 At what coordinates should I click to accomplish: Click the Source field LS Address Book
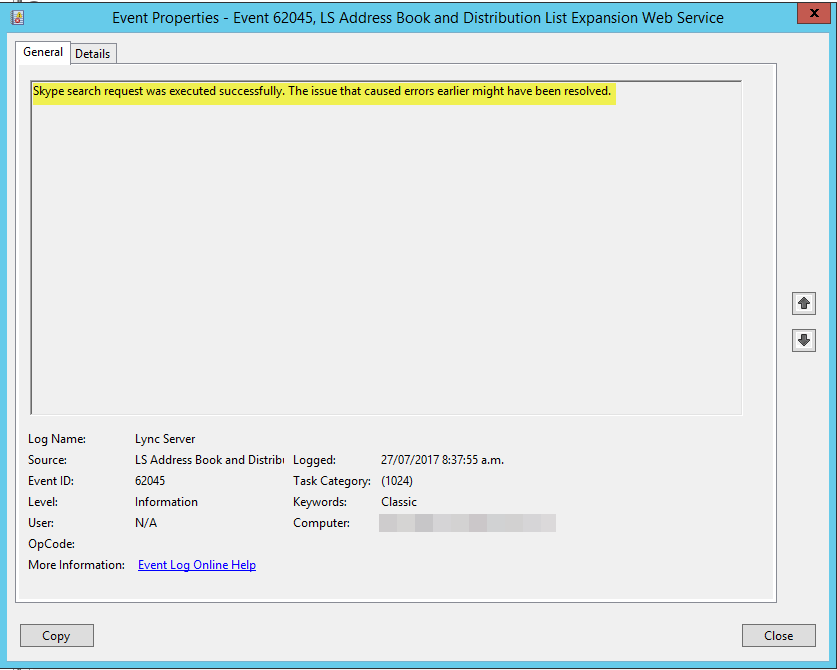click(209, 460)
